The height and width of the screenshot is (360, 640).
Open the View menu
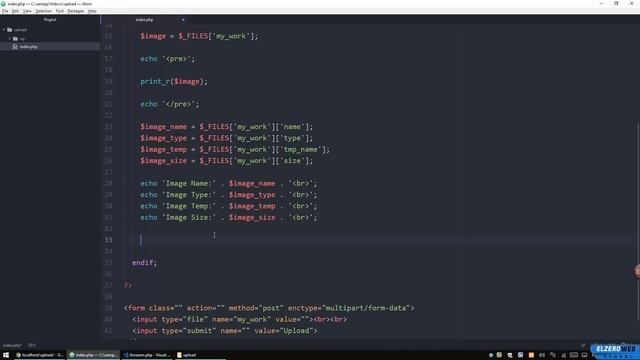coord(27,11)
